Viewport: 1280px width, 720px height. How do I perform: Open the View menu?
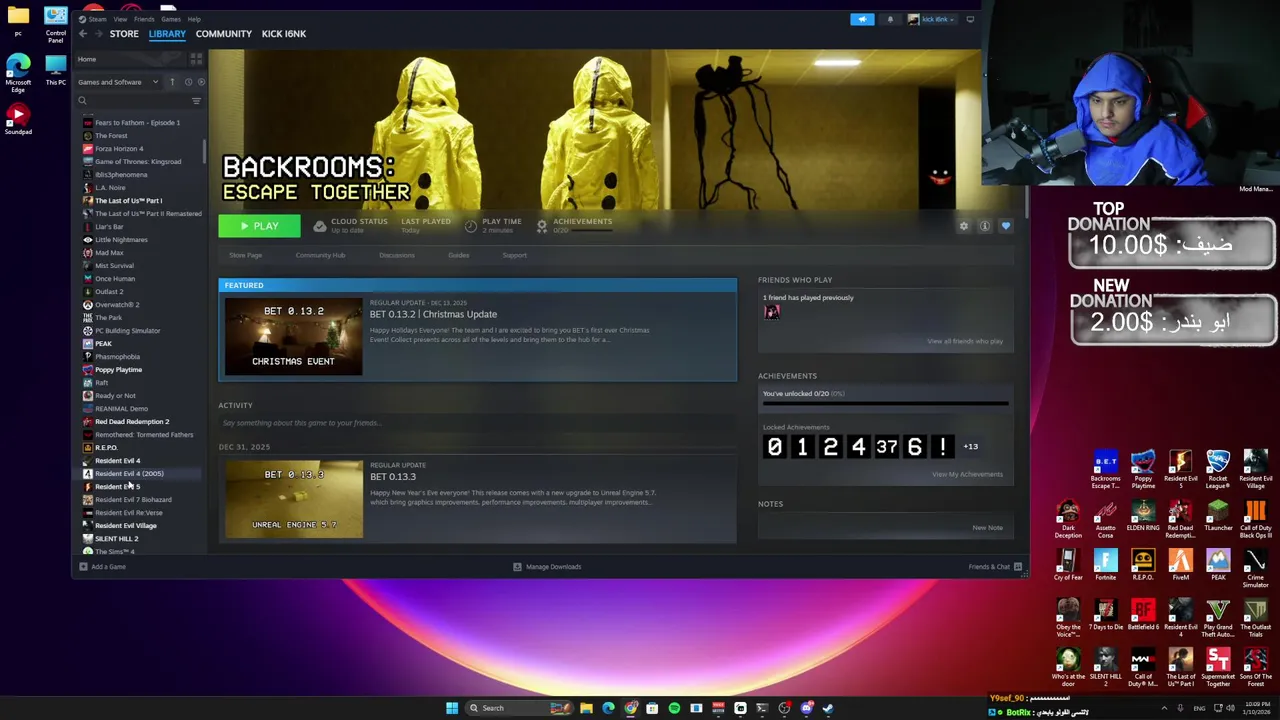(x=120, y=19)
